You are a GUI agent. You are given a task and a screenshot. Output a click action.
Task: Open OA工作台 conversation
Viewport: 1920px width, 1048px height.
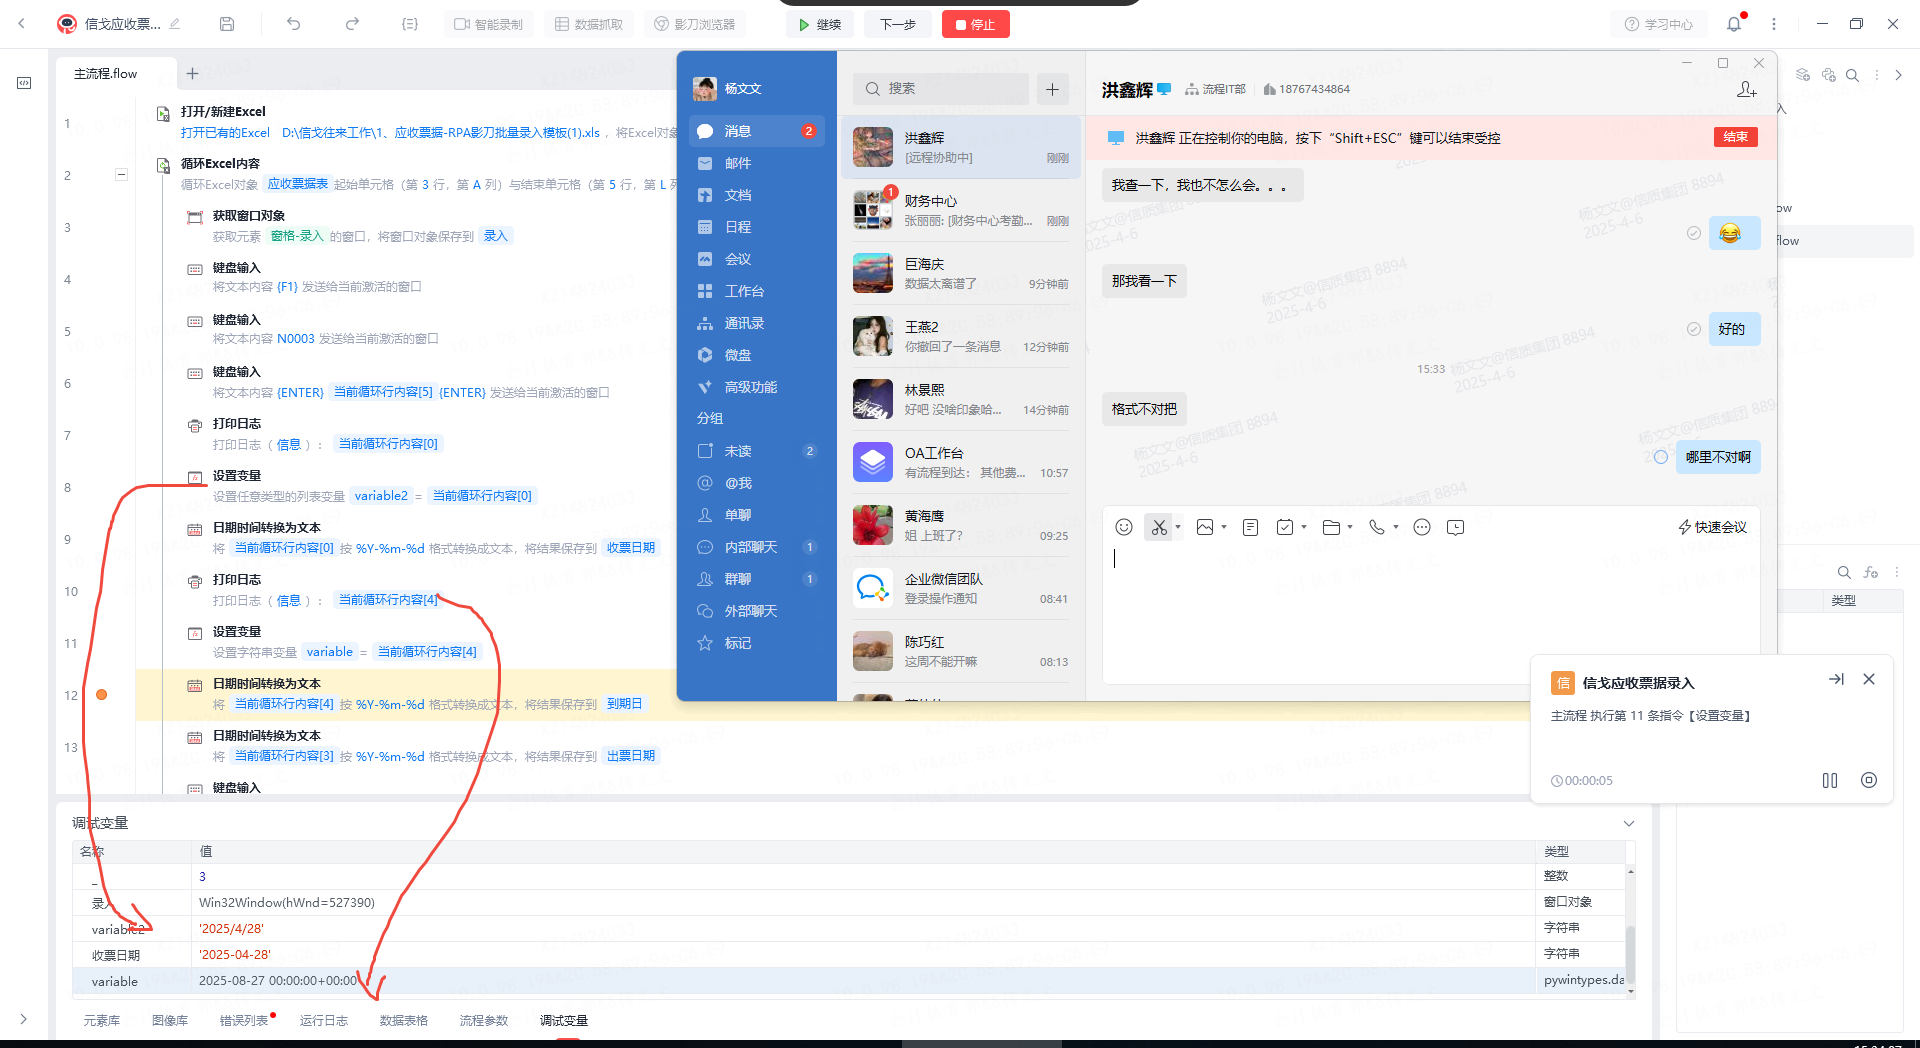[x=961, y=462]
